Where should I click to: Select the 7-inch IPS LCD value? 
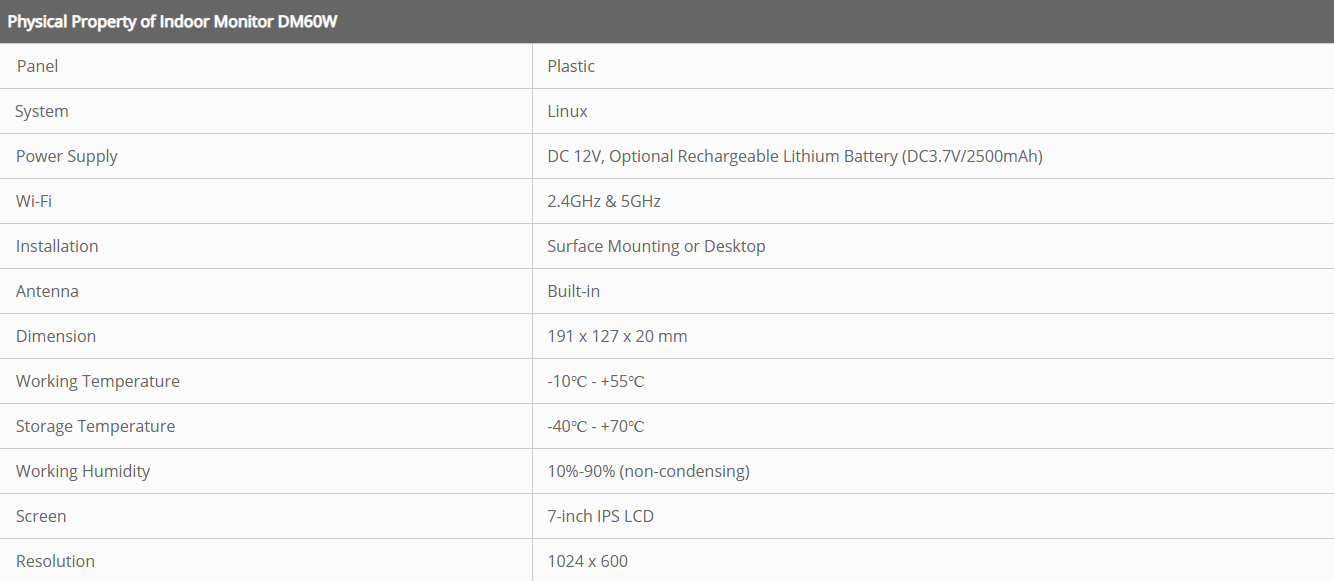point(600,516)
